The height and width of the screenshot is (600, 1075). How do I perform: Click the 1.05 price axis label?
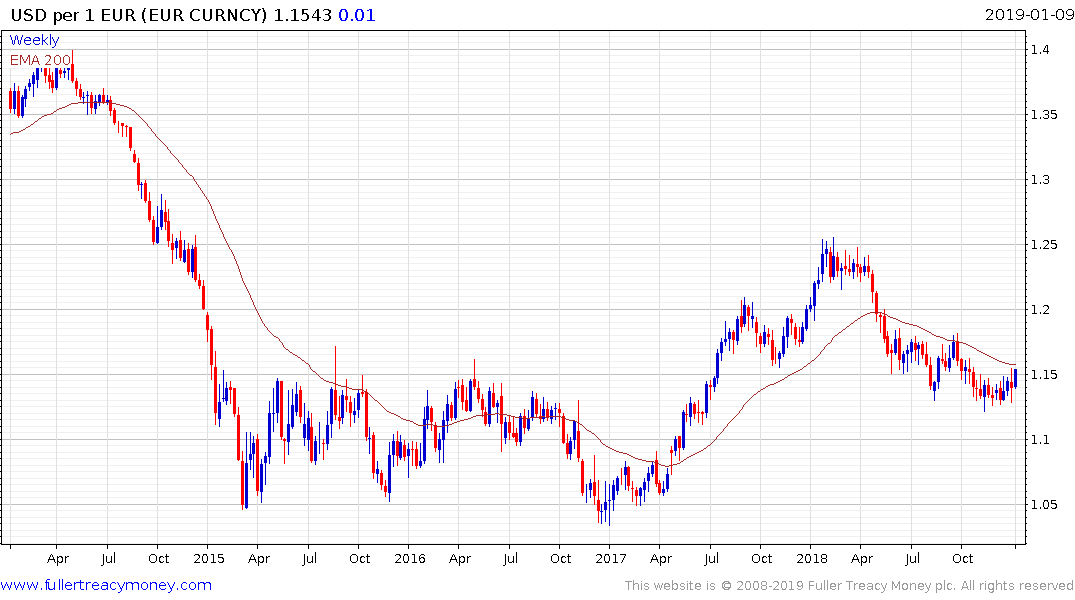pyautogui.click(x=1043, y=505)
